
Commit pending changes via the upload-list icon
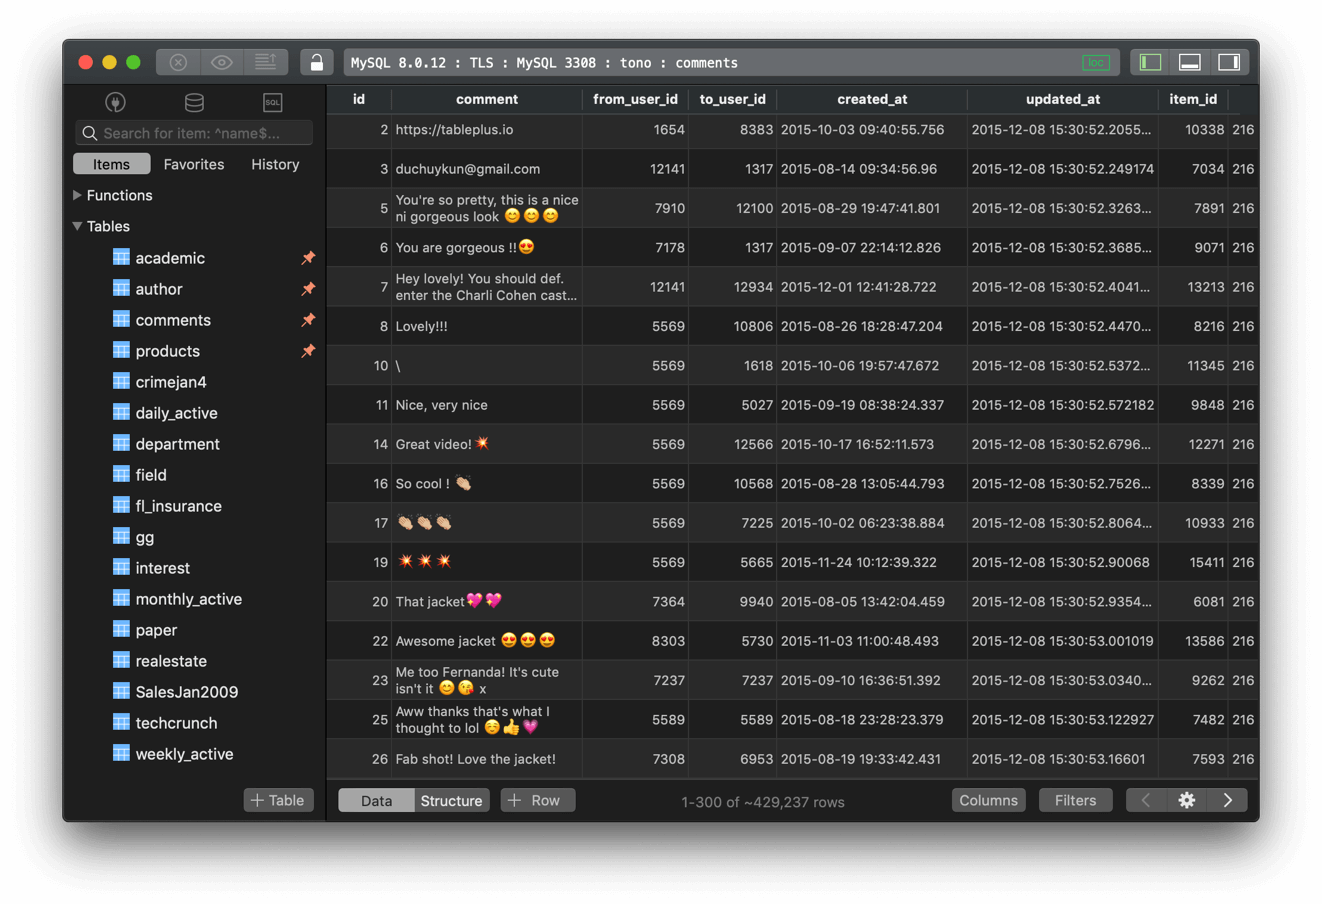coord(266,61)
